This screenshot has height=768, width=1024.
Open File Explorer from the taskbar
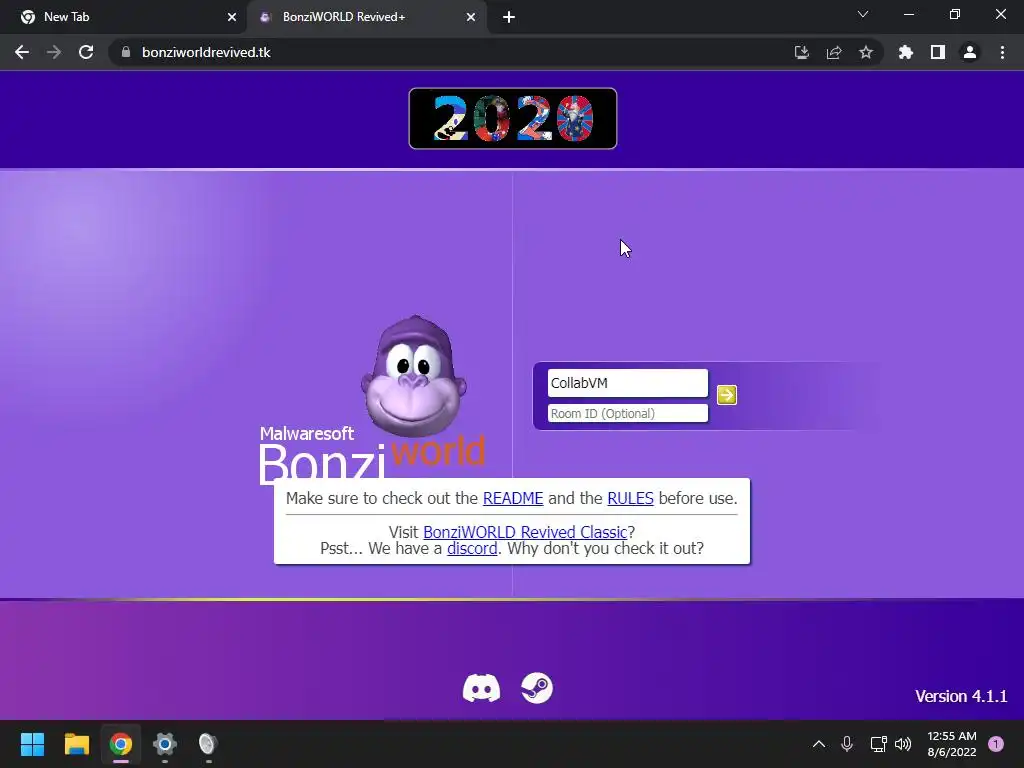pyautogui.click(x=76, y=744)
